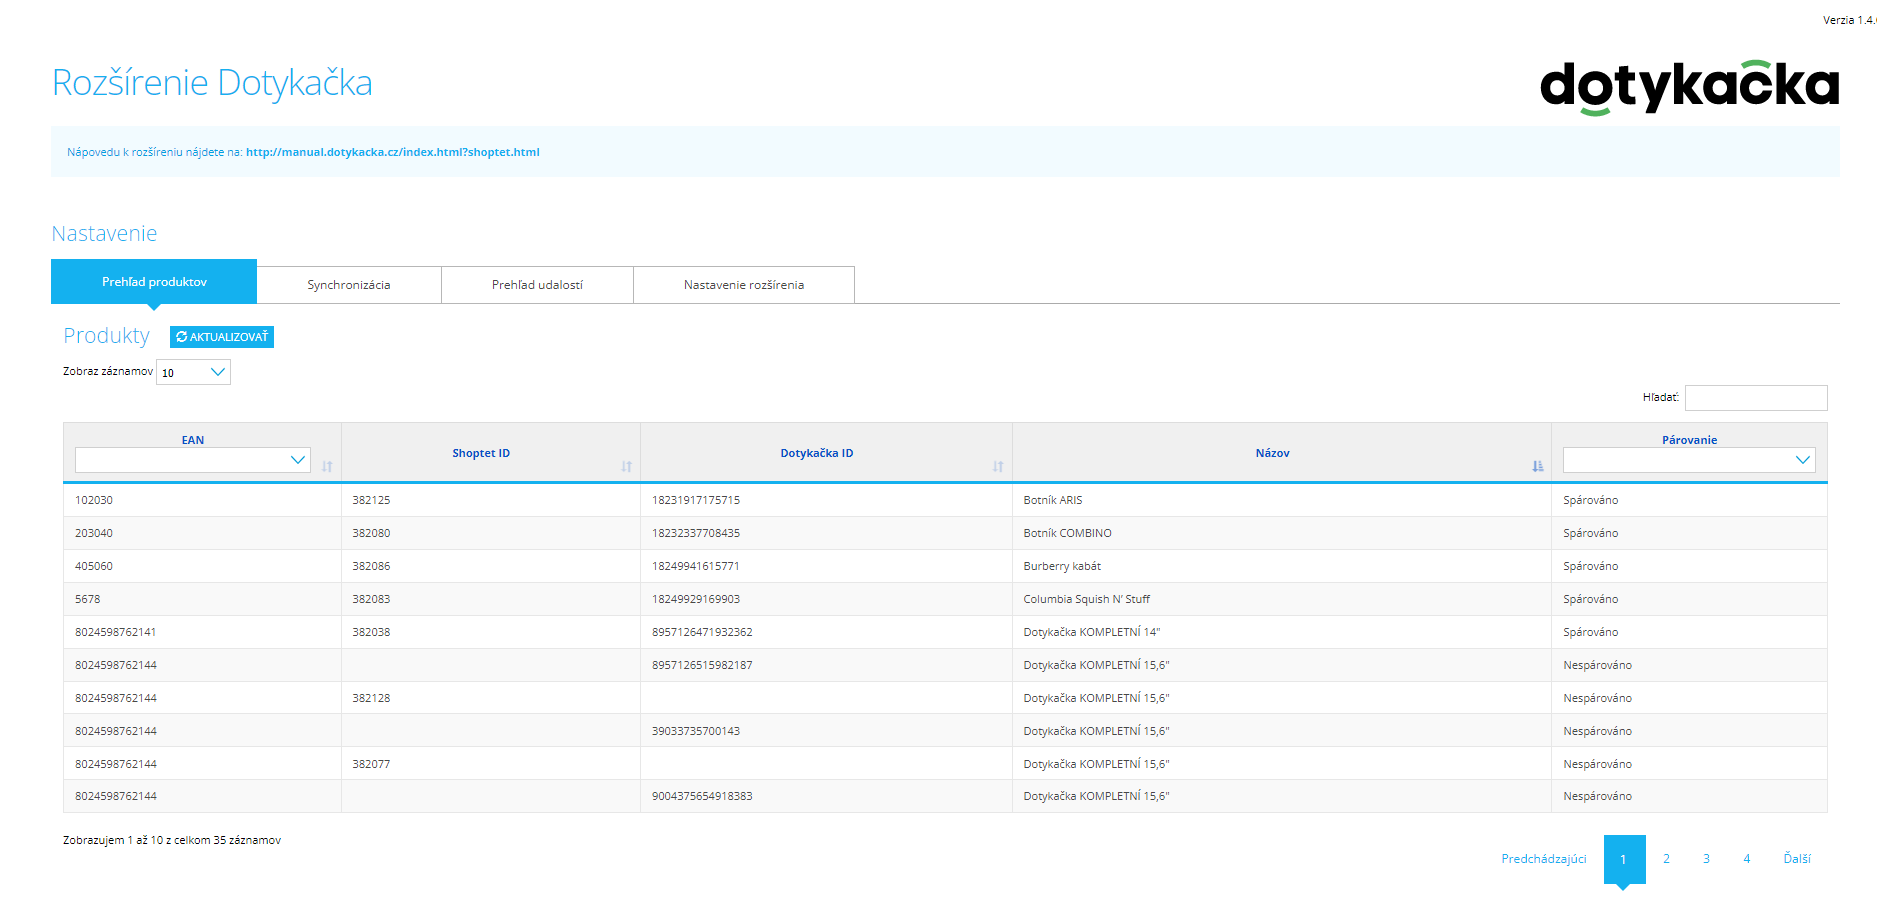Click Shopet ID 382083
1877x915 pixels.
coord(371,599)
